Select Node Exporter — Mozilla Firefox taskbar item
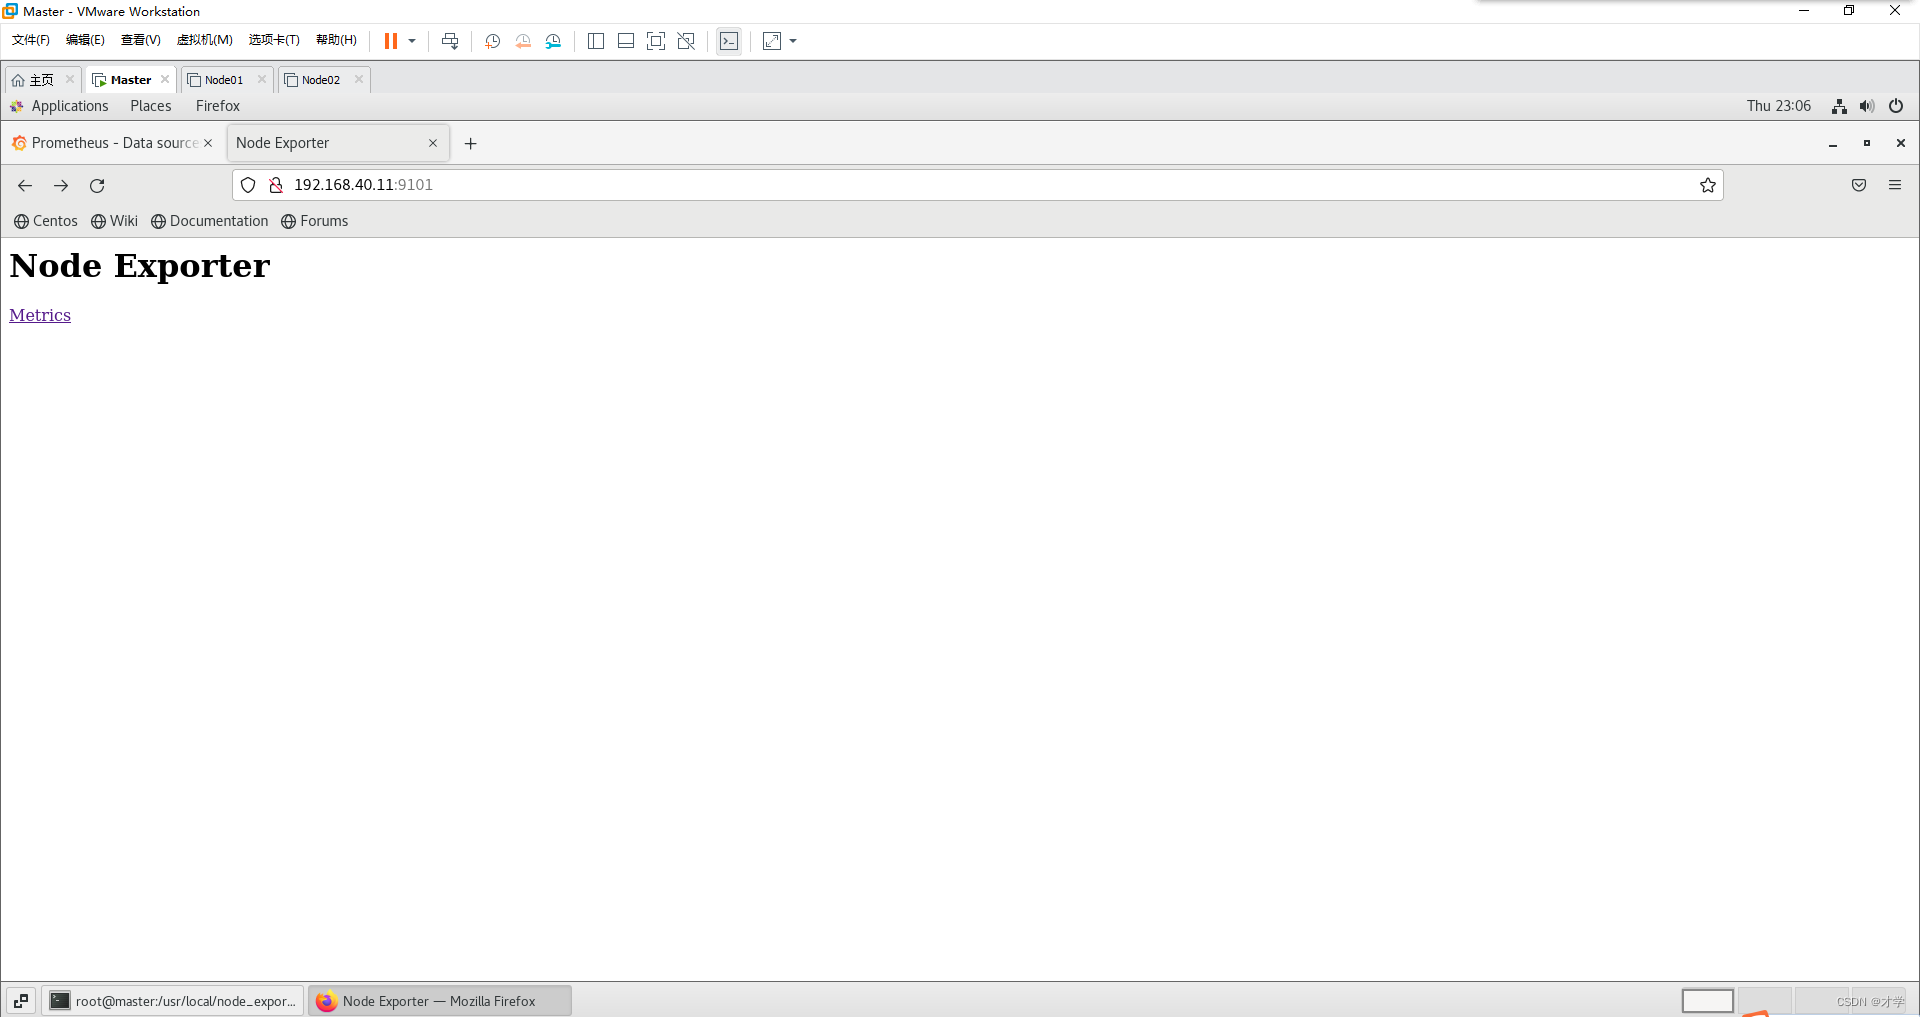1920x1017 pixels. 440,1001
